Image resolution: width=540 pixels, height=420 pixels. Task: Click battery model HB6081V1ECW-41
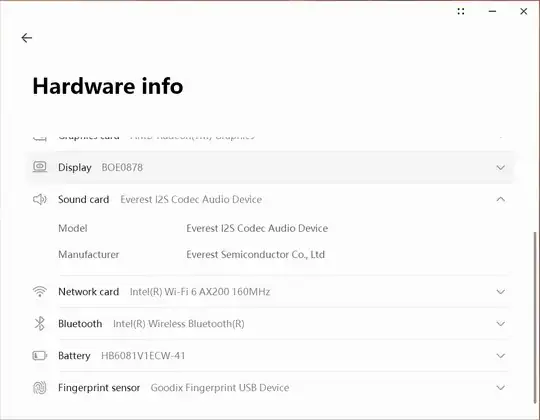pyautogui.click(x=143, y=356)
